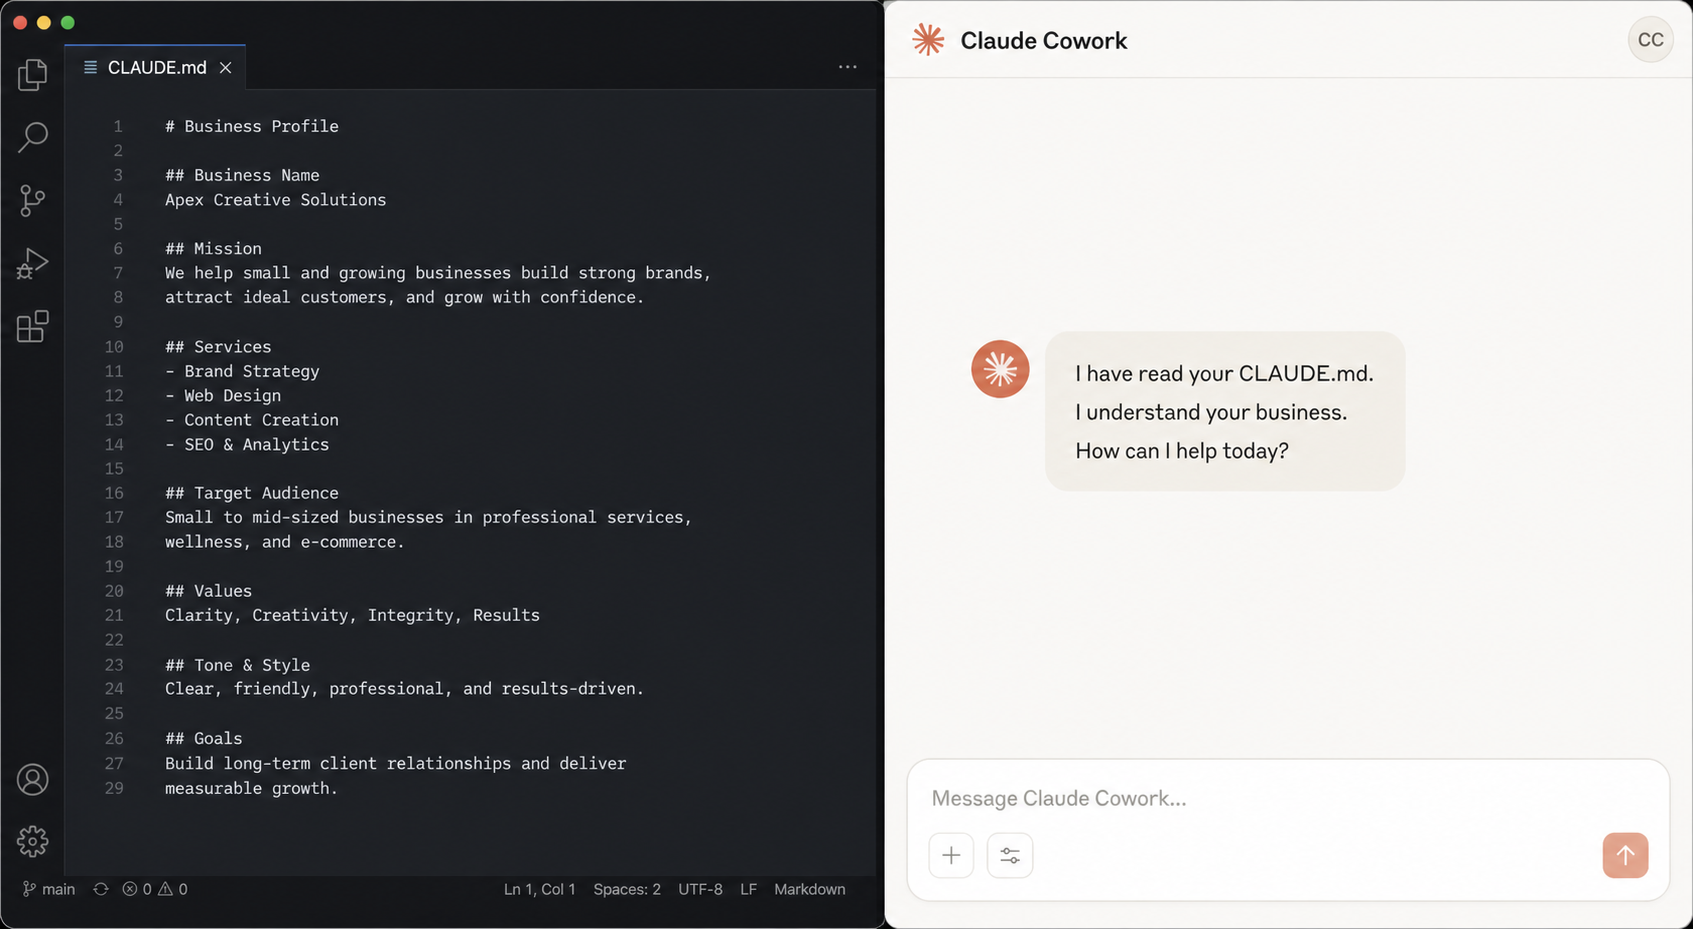Screen dimensions: 1693x929
Task: Change LF end of line sequence
Action: [x=748, y=889]
